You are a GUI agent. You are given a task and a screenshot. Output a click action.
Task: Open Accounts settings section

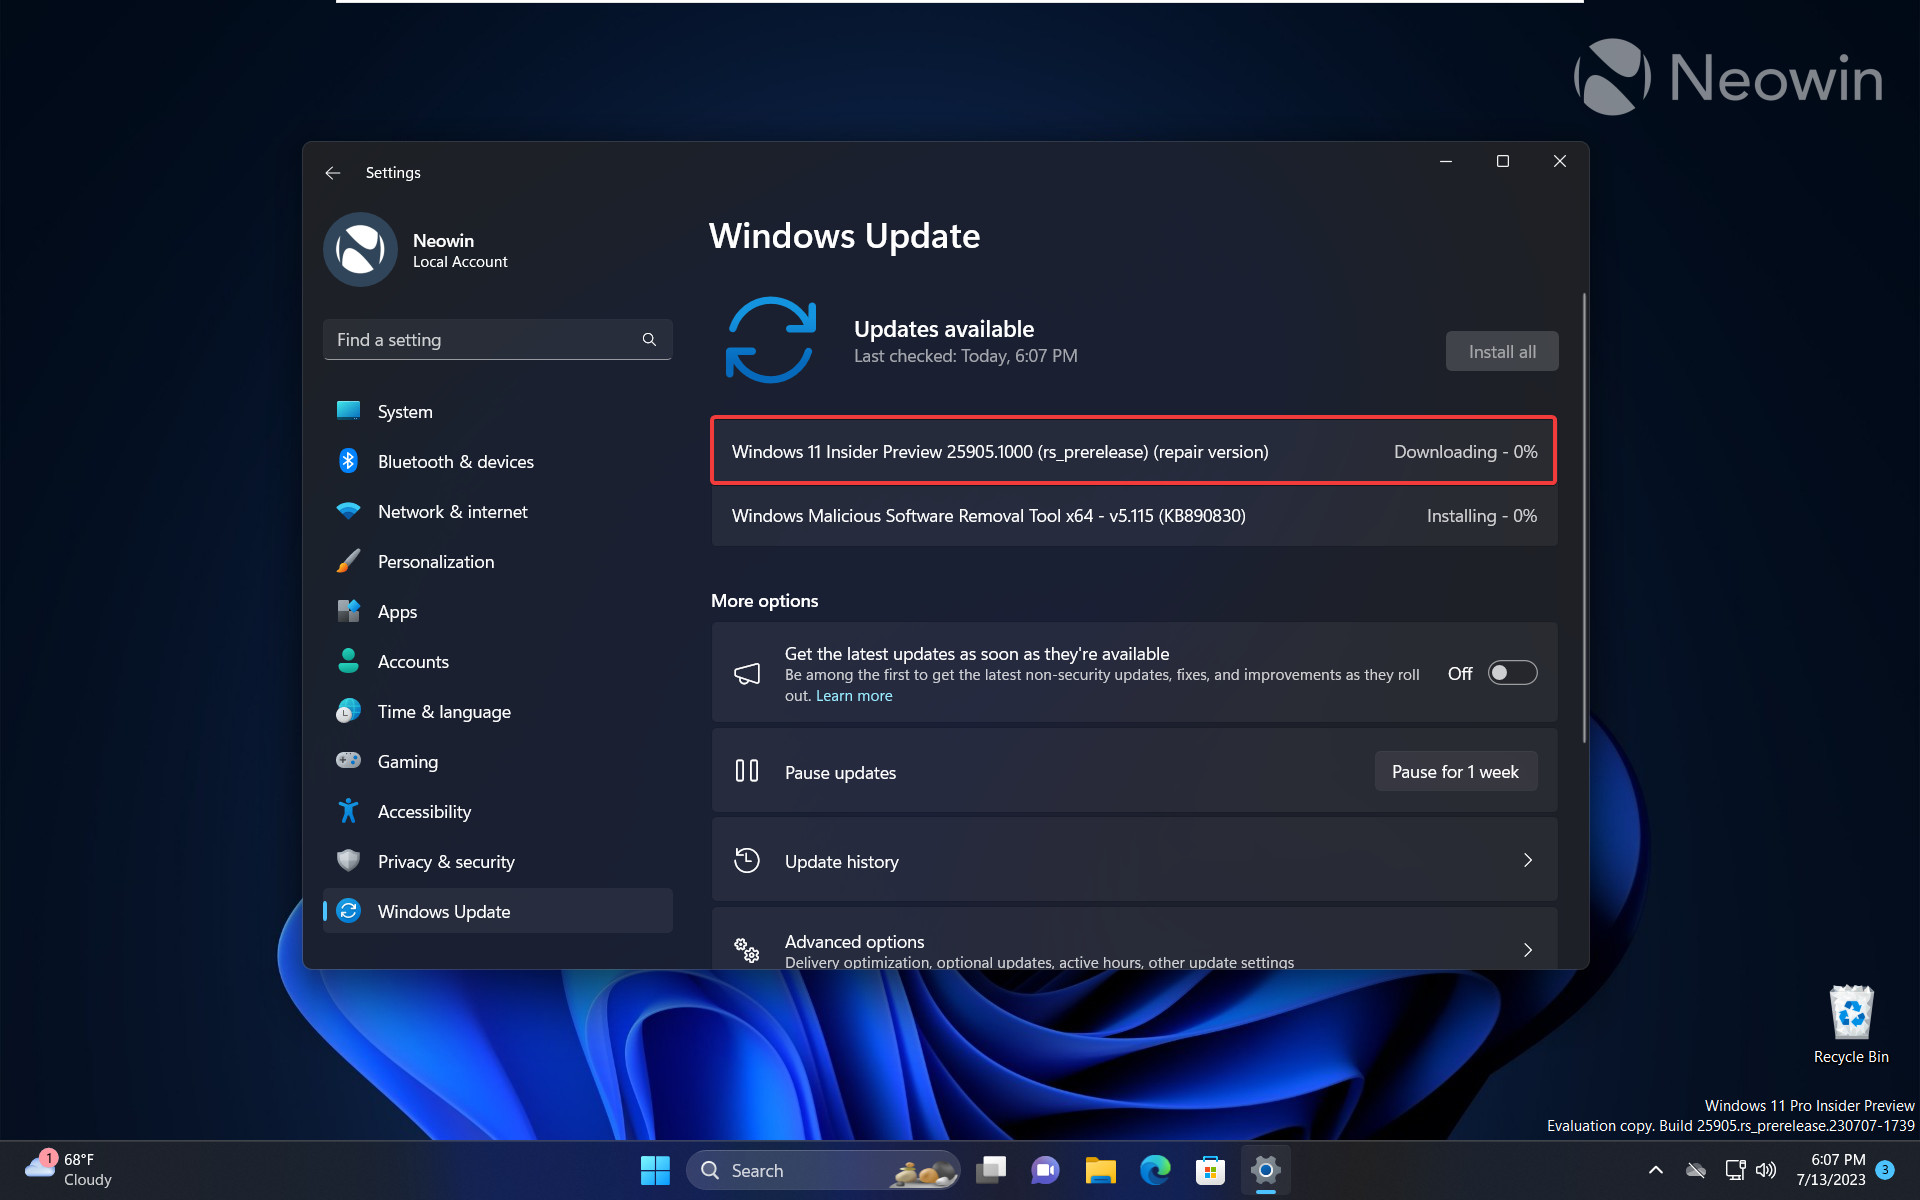(x=413, y=661)
